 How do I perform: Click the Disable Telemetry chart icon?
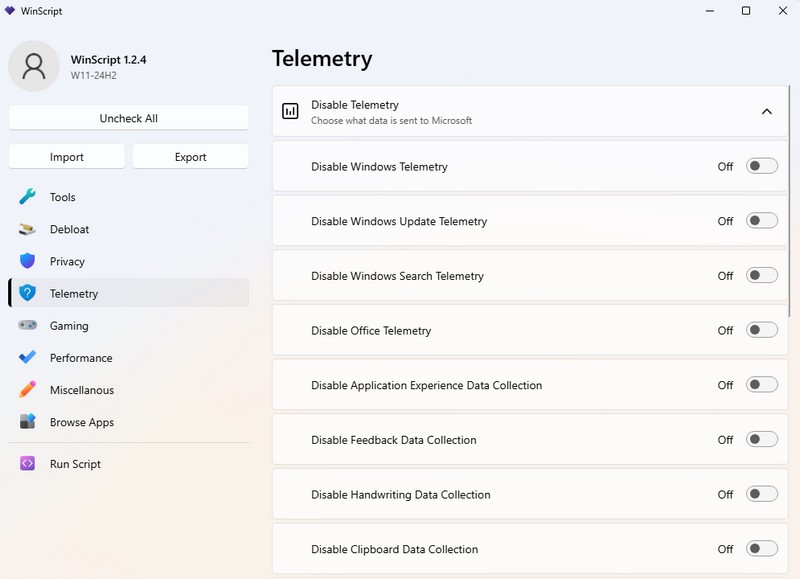pyautogui.click(x=290, y=112)
